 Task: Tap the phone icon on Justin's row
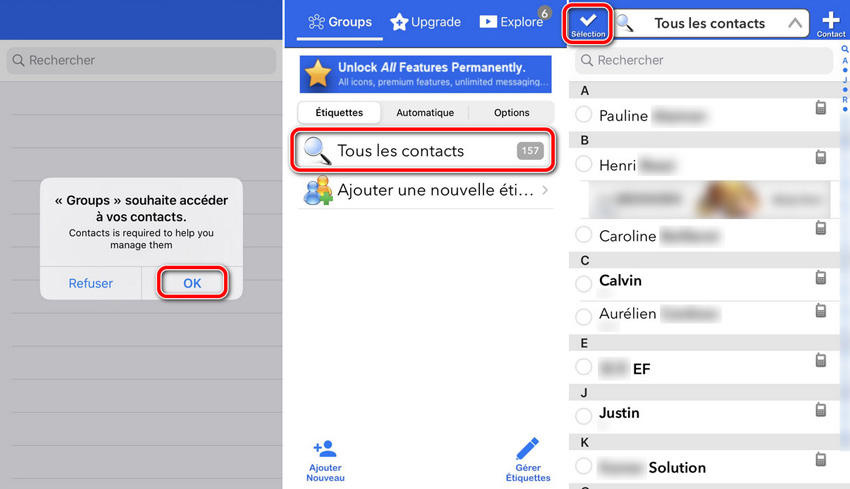pyautogui.click(x=821, y=410)
